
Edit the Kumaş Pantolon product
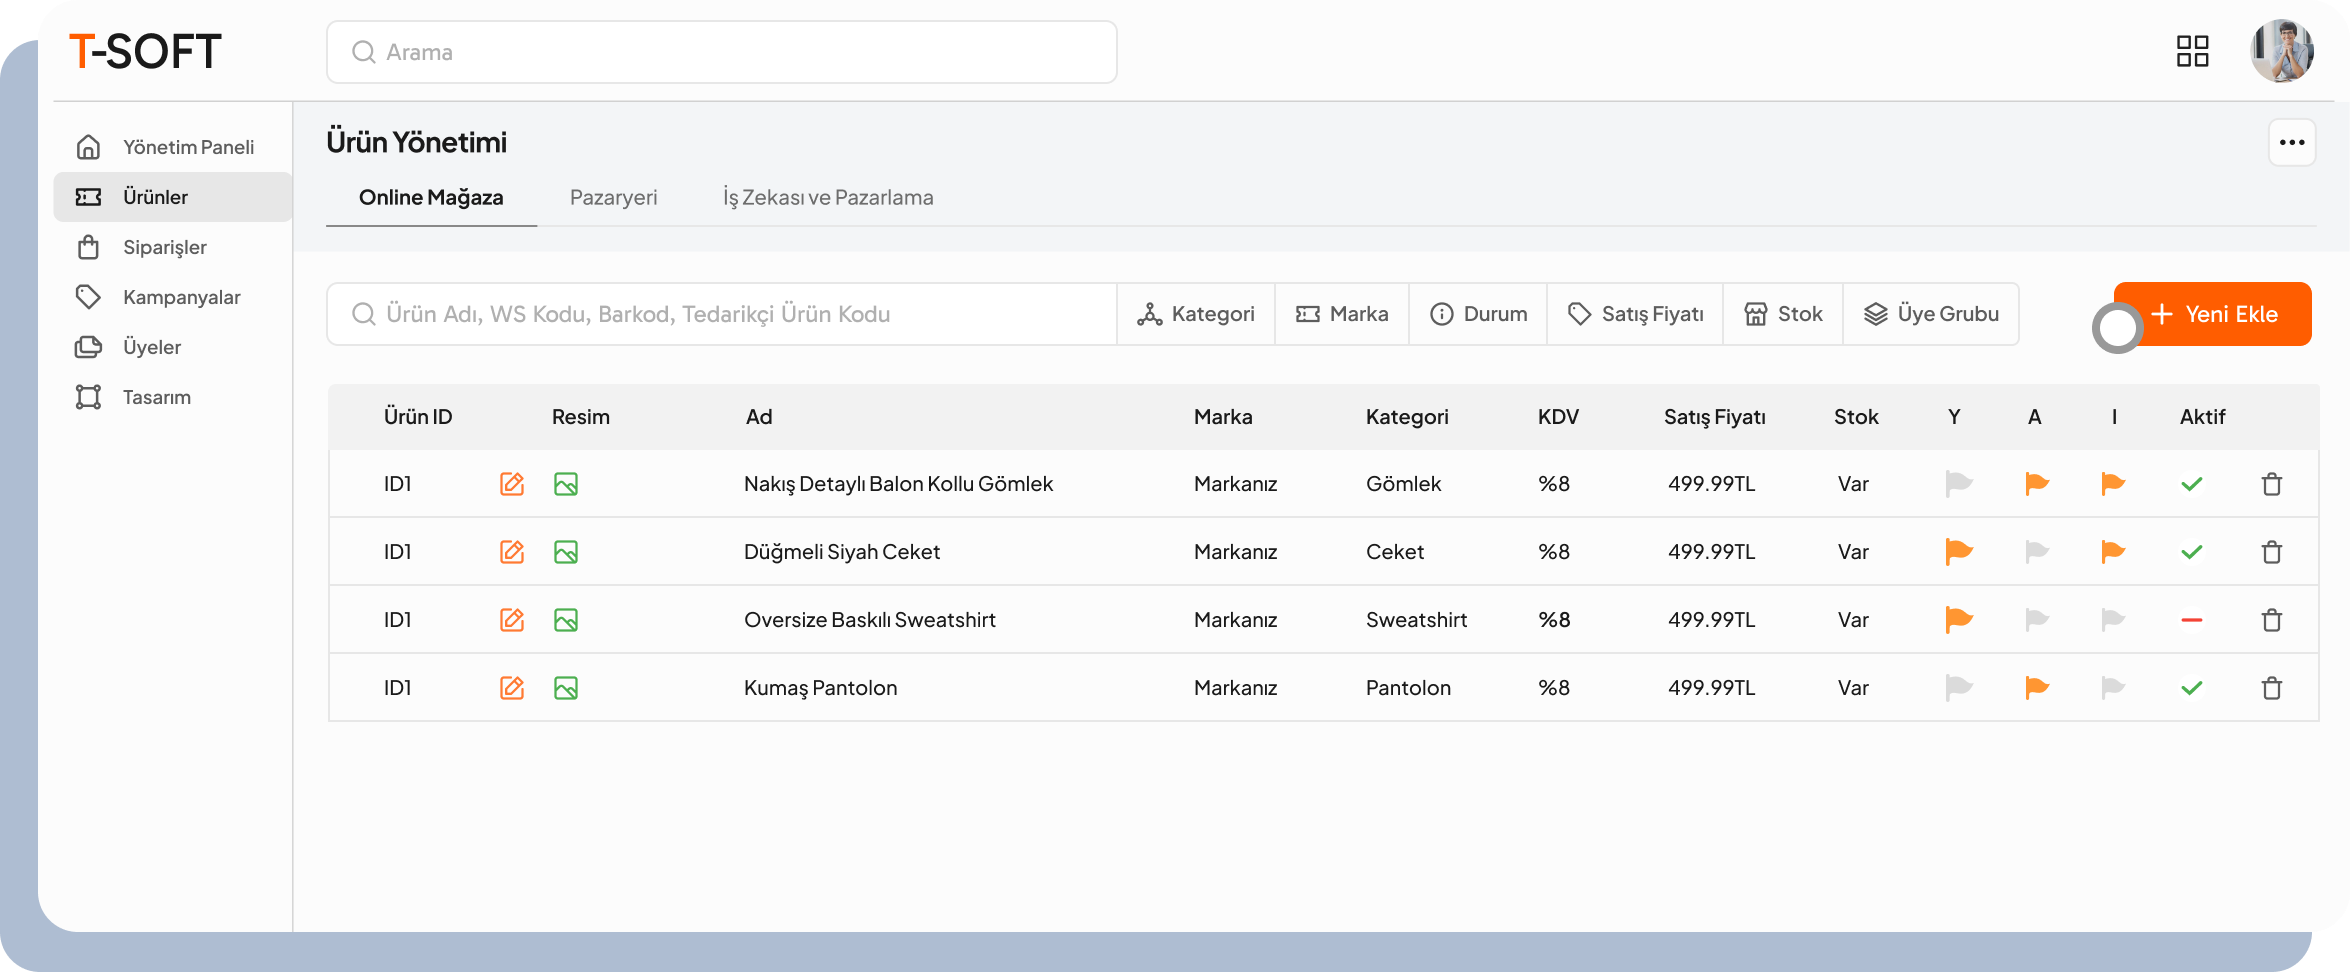511,688
